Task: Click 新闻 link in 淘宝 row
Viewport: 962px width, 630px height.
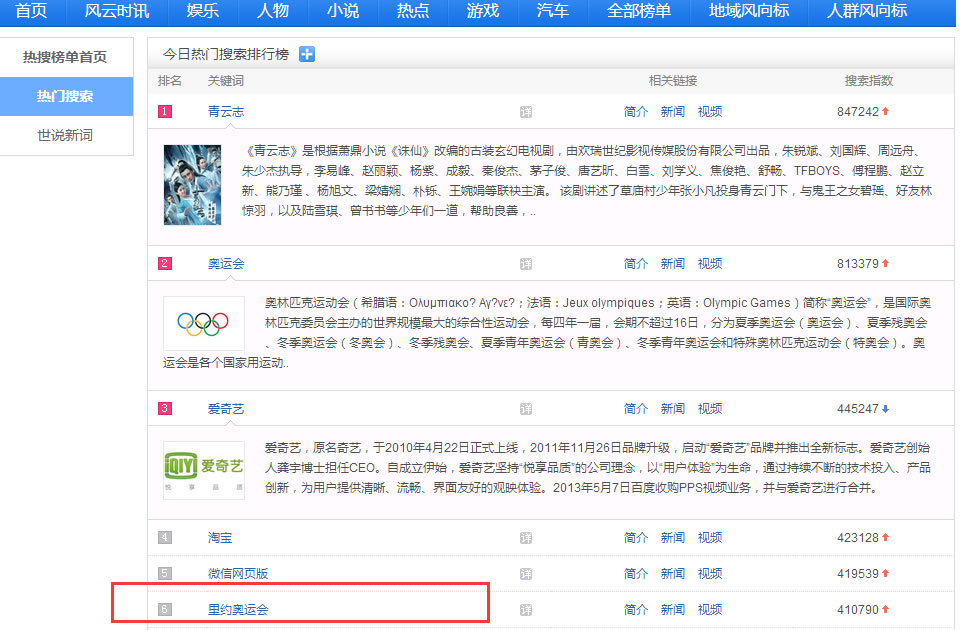Action: [x=672, y=538]
